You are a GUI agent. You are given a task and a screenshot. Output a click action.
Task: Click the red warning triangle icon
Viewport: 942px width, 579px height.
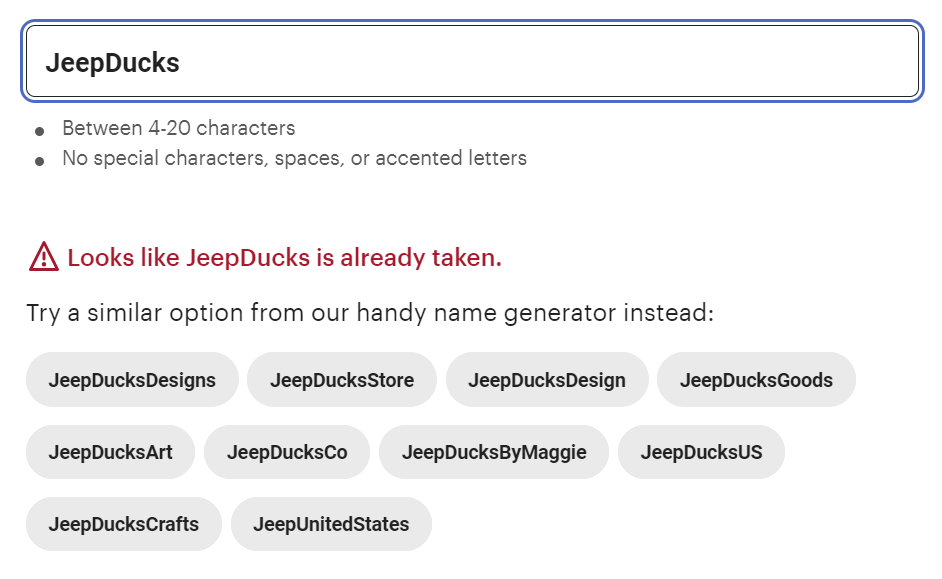pos(44,257)
